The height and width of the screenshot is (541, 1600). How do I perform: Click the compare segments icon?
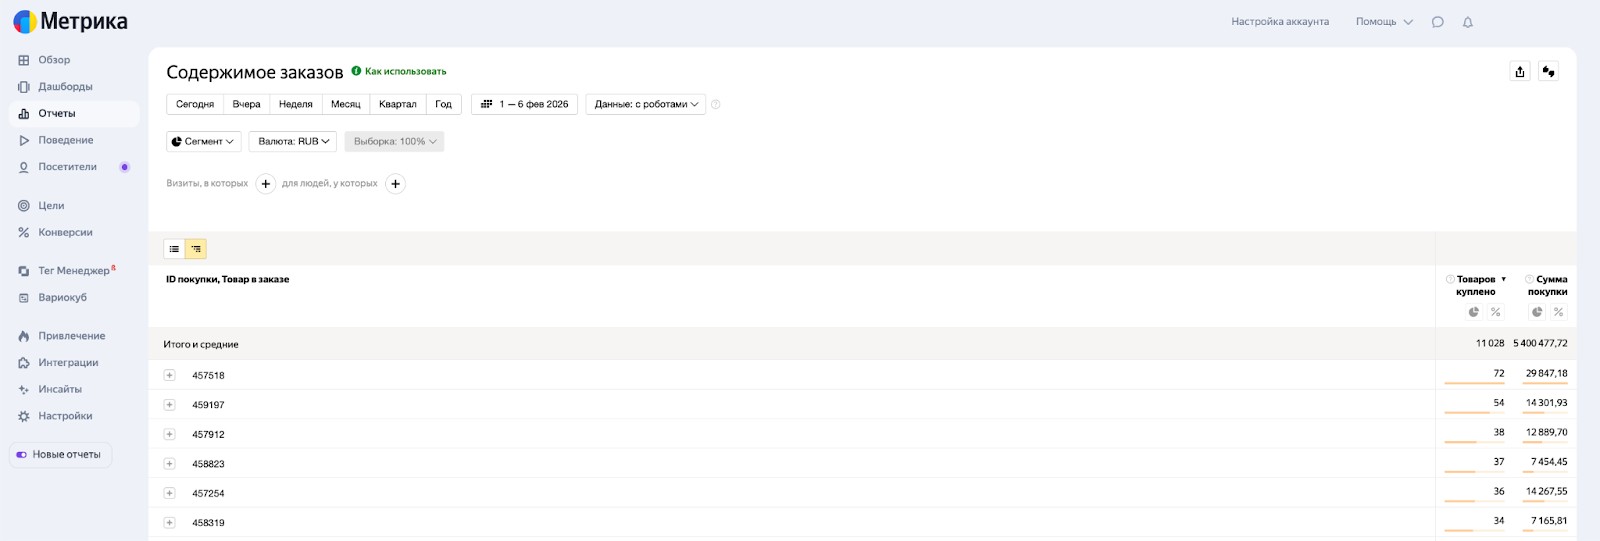coord(1548,71)
